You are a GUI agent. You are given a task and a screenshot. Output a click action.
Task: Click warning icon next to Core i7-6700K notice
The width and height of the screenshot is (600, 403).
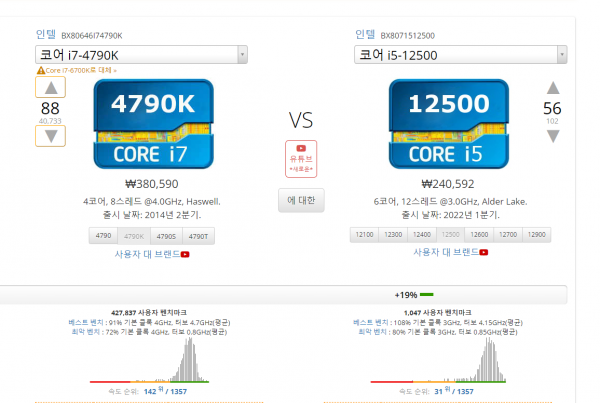pyautogui.click(x=41, y=70)
